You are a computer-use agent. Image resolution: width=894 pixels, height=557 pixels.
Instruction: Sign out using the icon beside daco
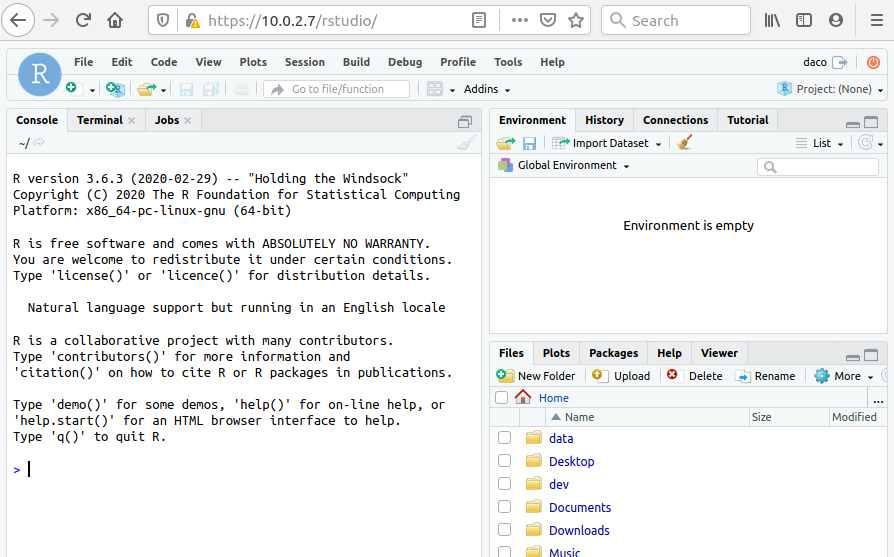click(x=840, y=62)
